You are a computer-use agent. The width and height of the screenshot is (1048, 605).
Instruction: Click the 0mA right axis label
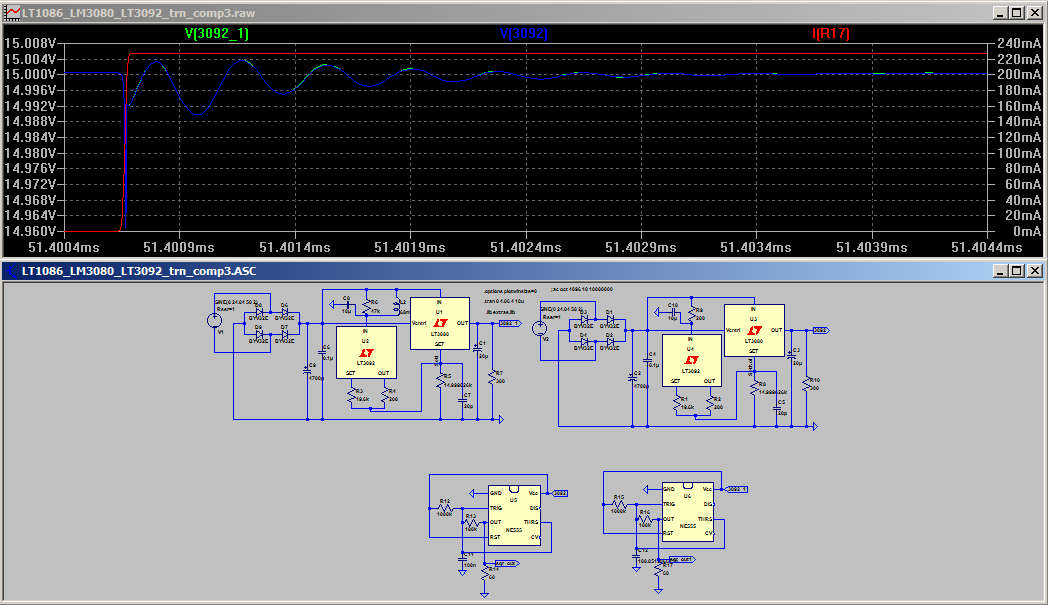(x=1027, y=231)
